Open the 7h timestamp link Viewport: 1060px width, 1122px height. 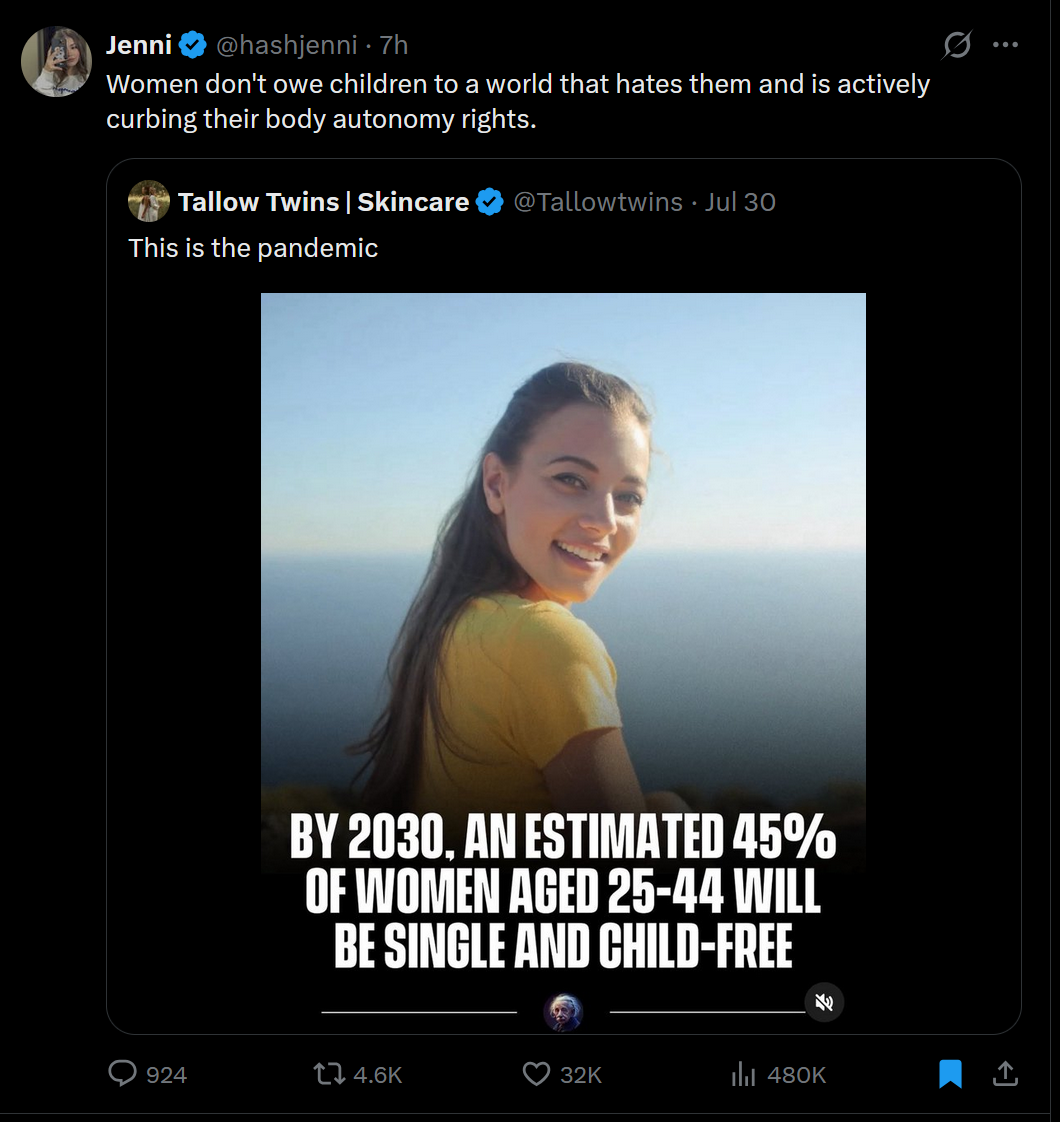(x=394, y=45)
